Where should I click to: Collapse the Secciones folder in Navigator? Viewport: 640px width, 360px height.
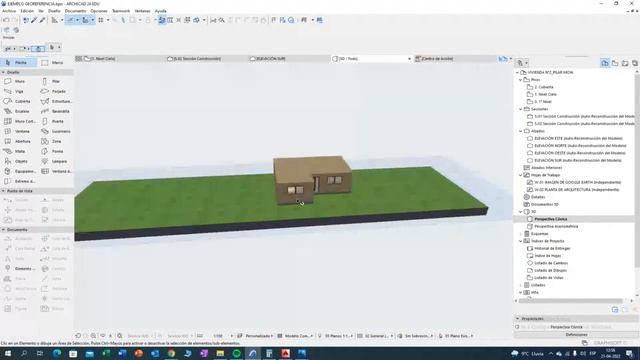point(521,109)
